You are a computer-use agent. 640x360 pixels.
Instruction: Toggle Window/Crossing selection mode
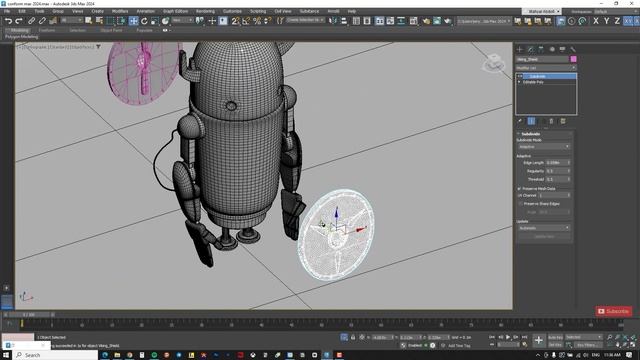(x=121, y=21)
